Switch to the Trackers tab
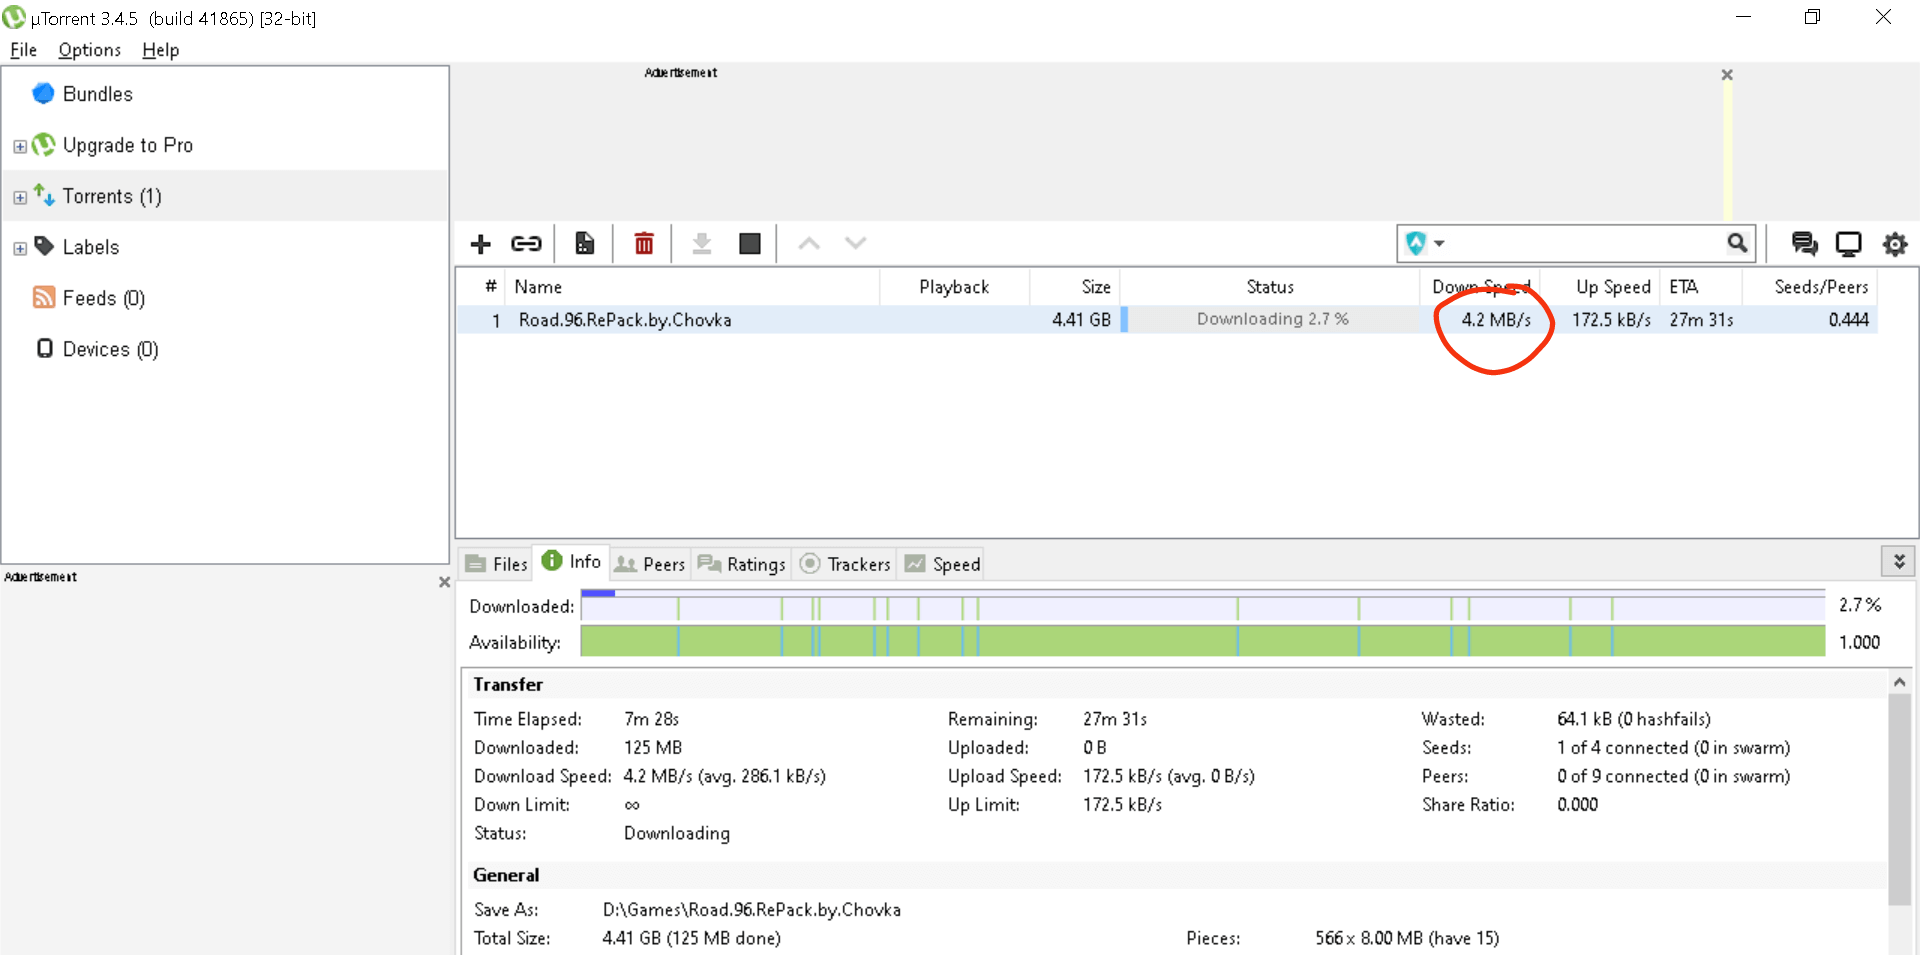1920x955 pixels. tap(846, 564)
